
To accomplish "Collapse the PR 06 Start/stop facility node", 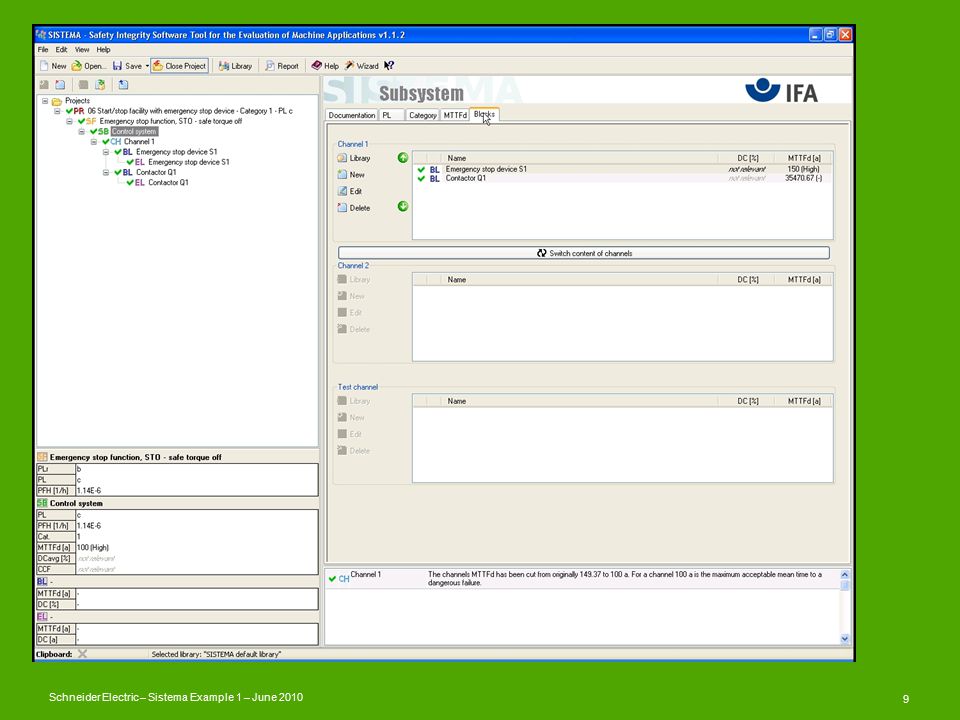I will pos(57,111).
